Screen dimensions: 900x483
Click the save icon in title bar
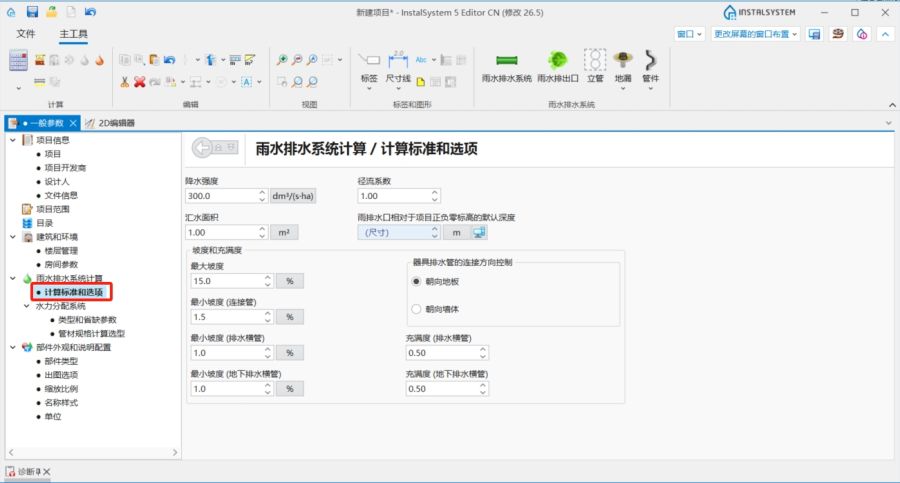click(x=32, y=12)
